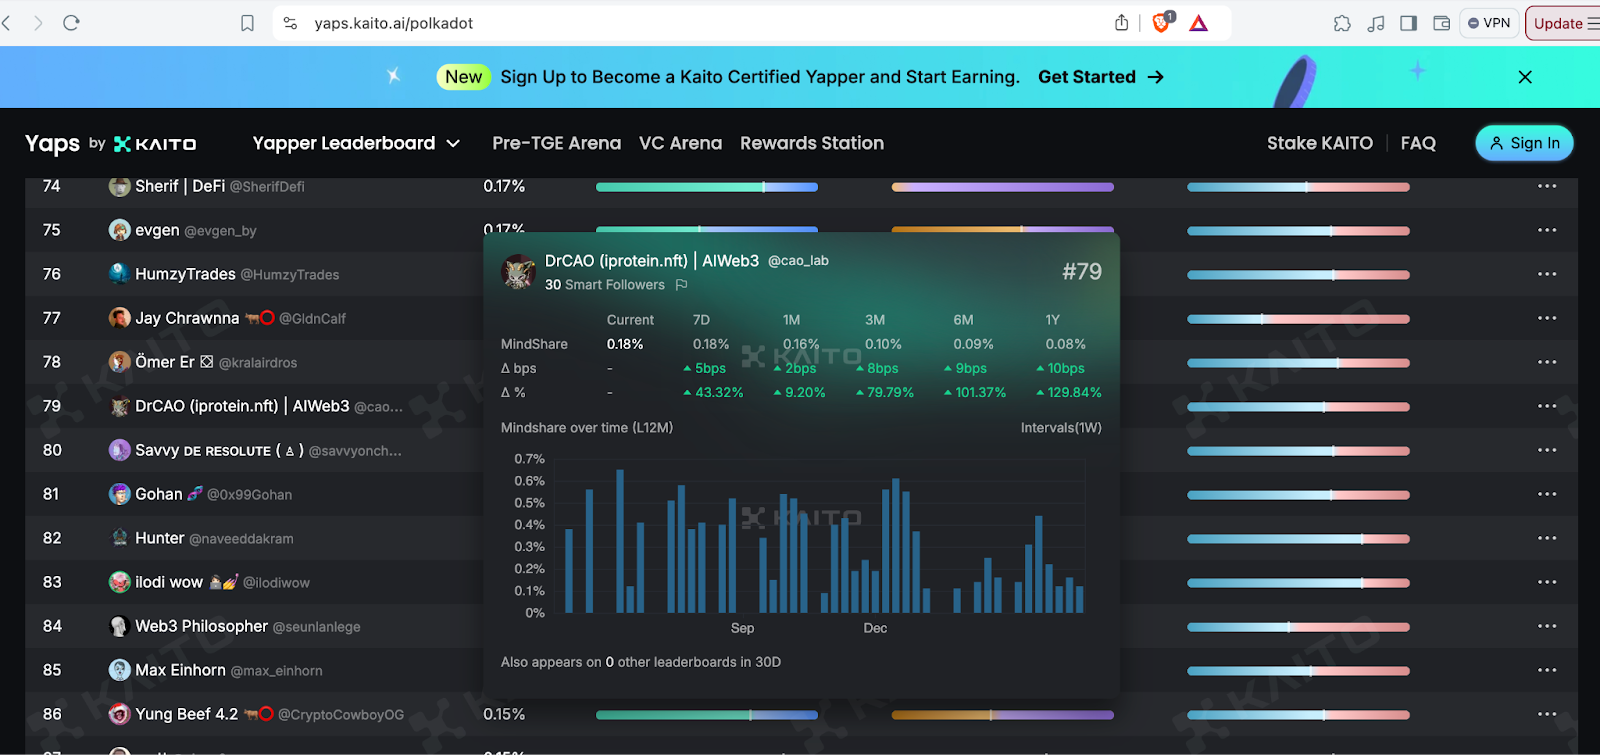
Task: Open site settings icon in address bar
Action: (x=290, y=23)
